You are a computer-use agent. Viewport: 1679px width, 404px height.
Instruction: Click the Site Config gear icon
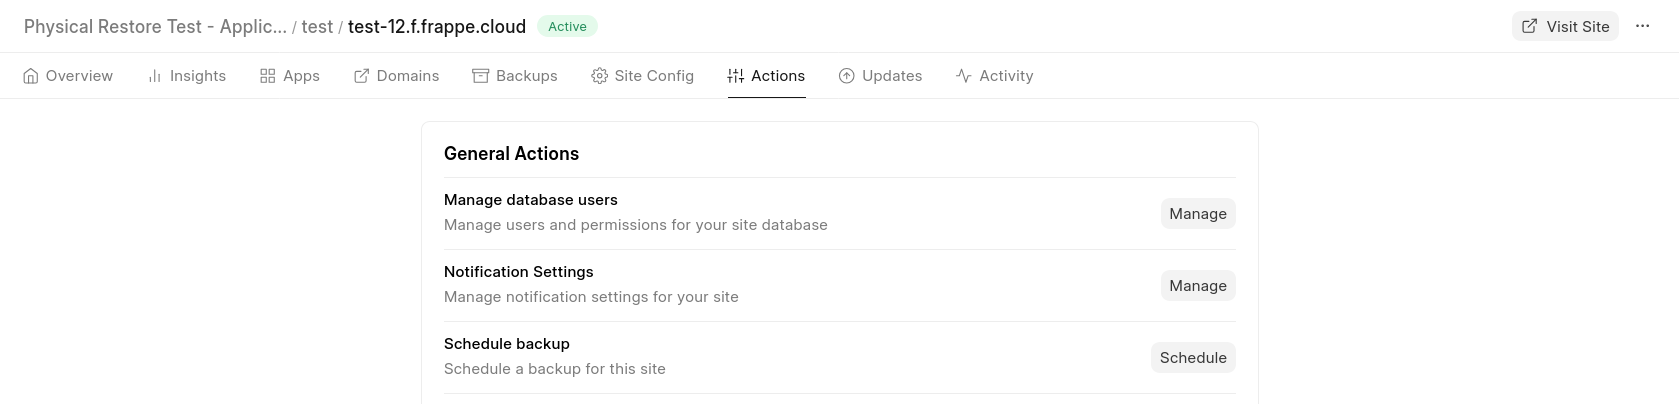600,76
